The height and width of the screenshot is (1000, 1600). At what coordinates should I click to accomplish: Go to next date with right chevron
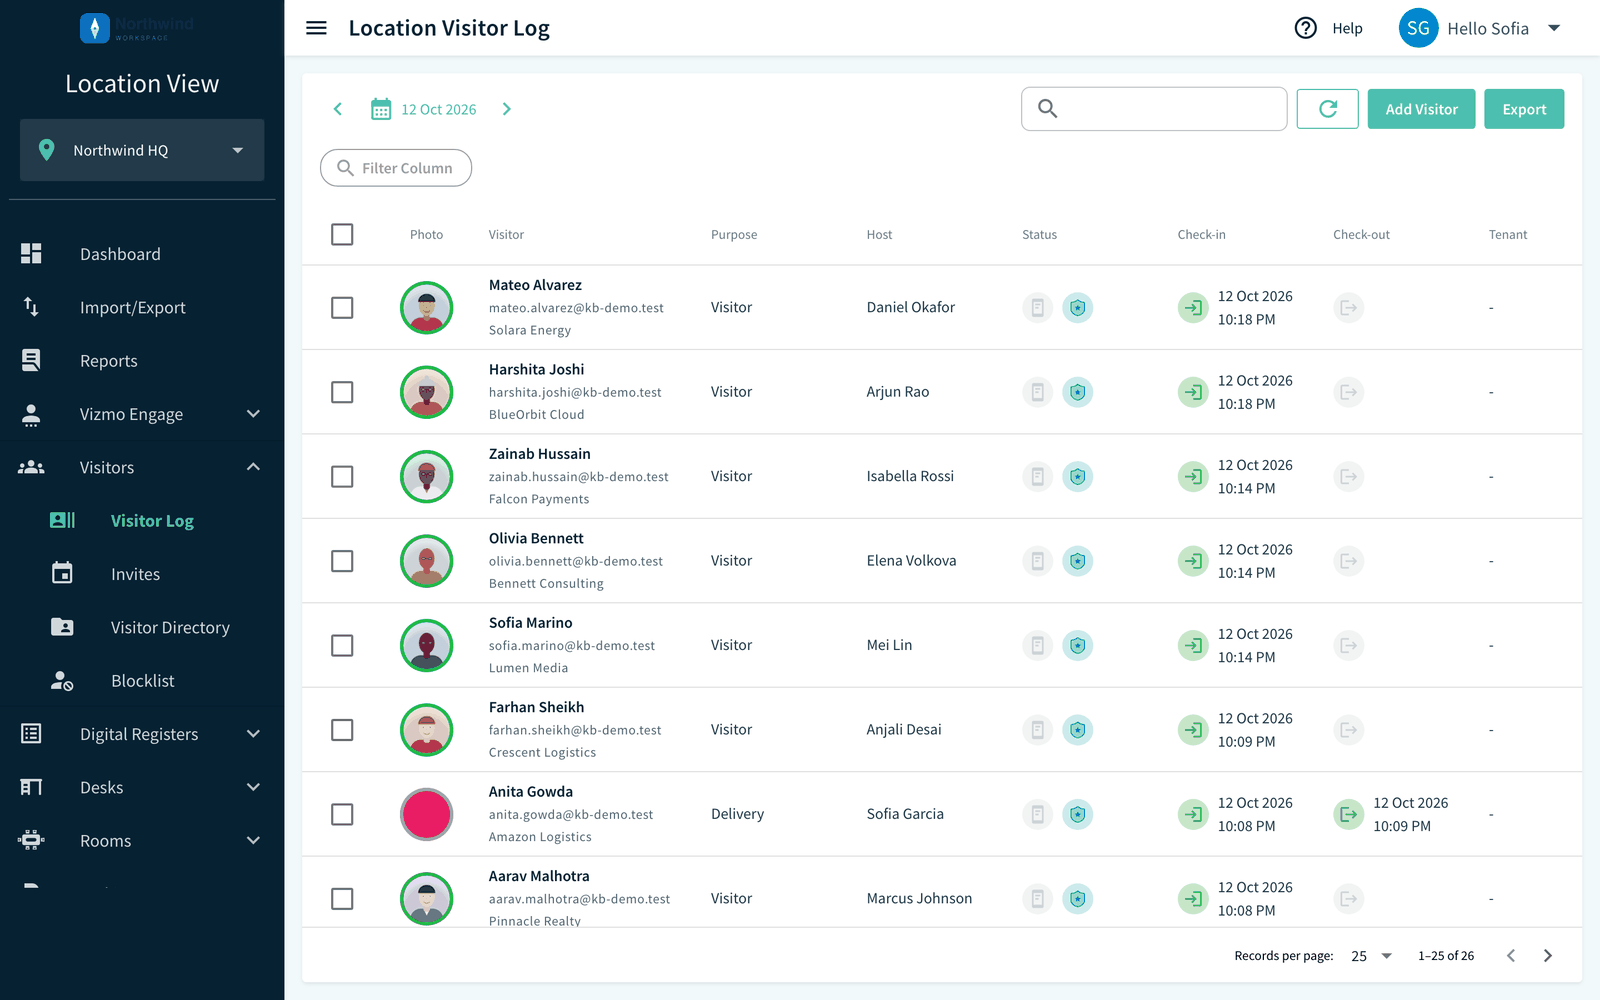tap(506, 109)
